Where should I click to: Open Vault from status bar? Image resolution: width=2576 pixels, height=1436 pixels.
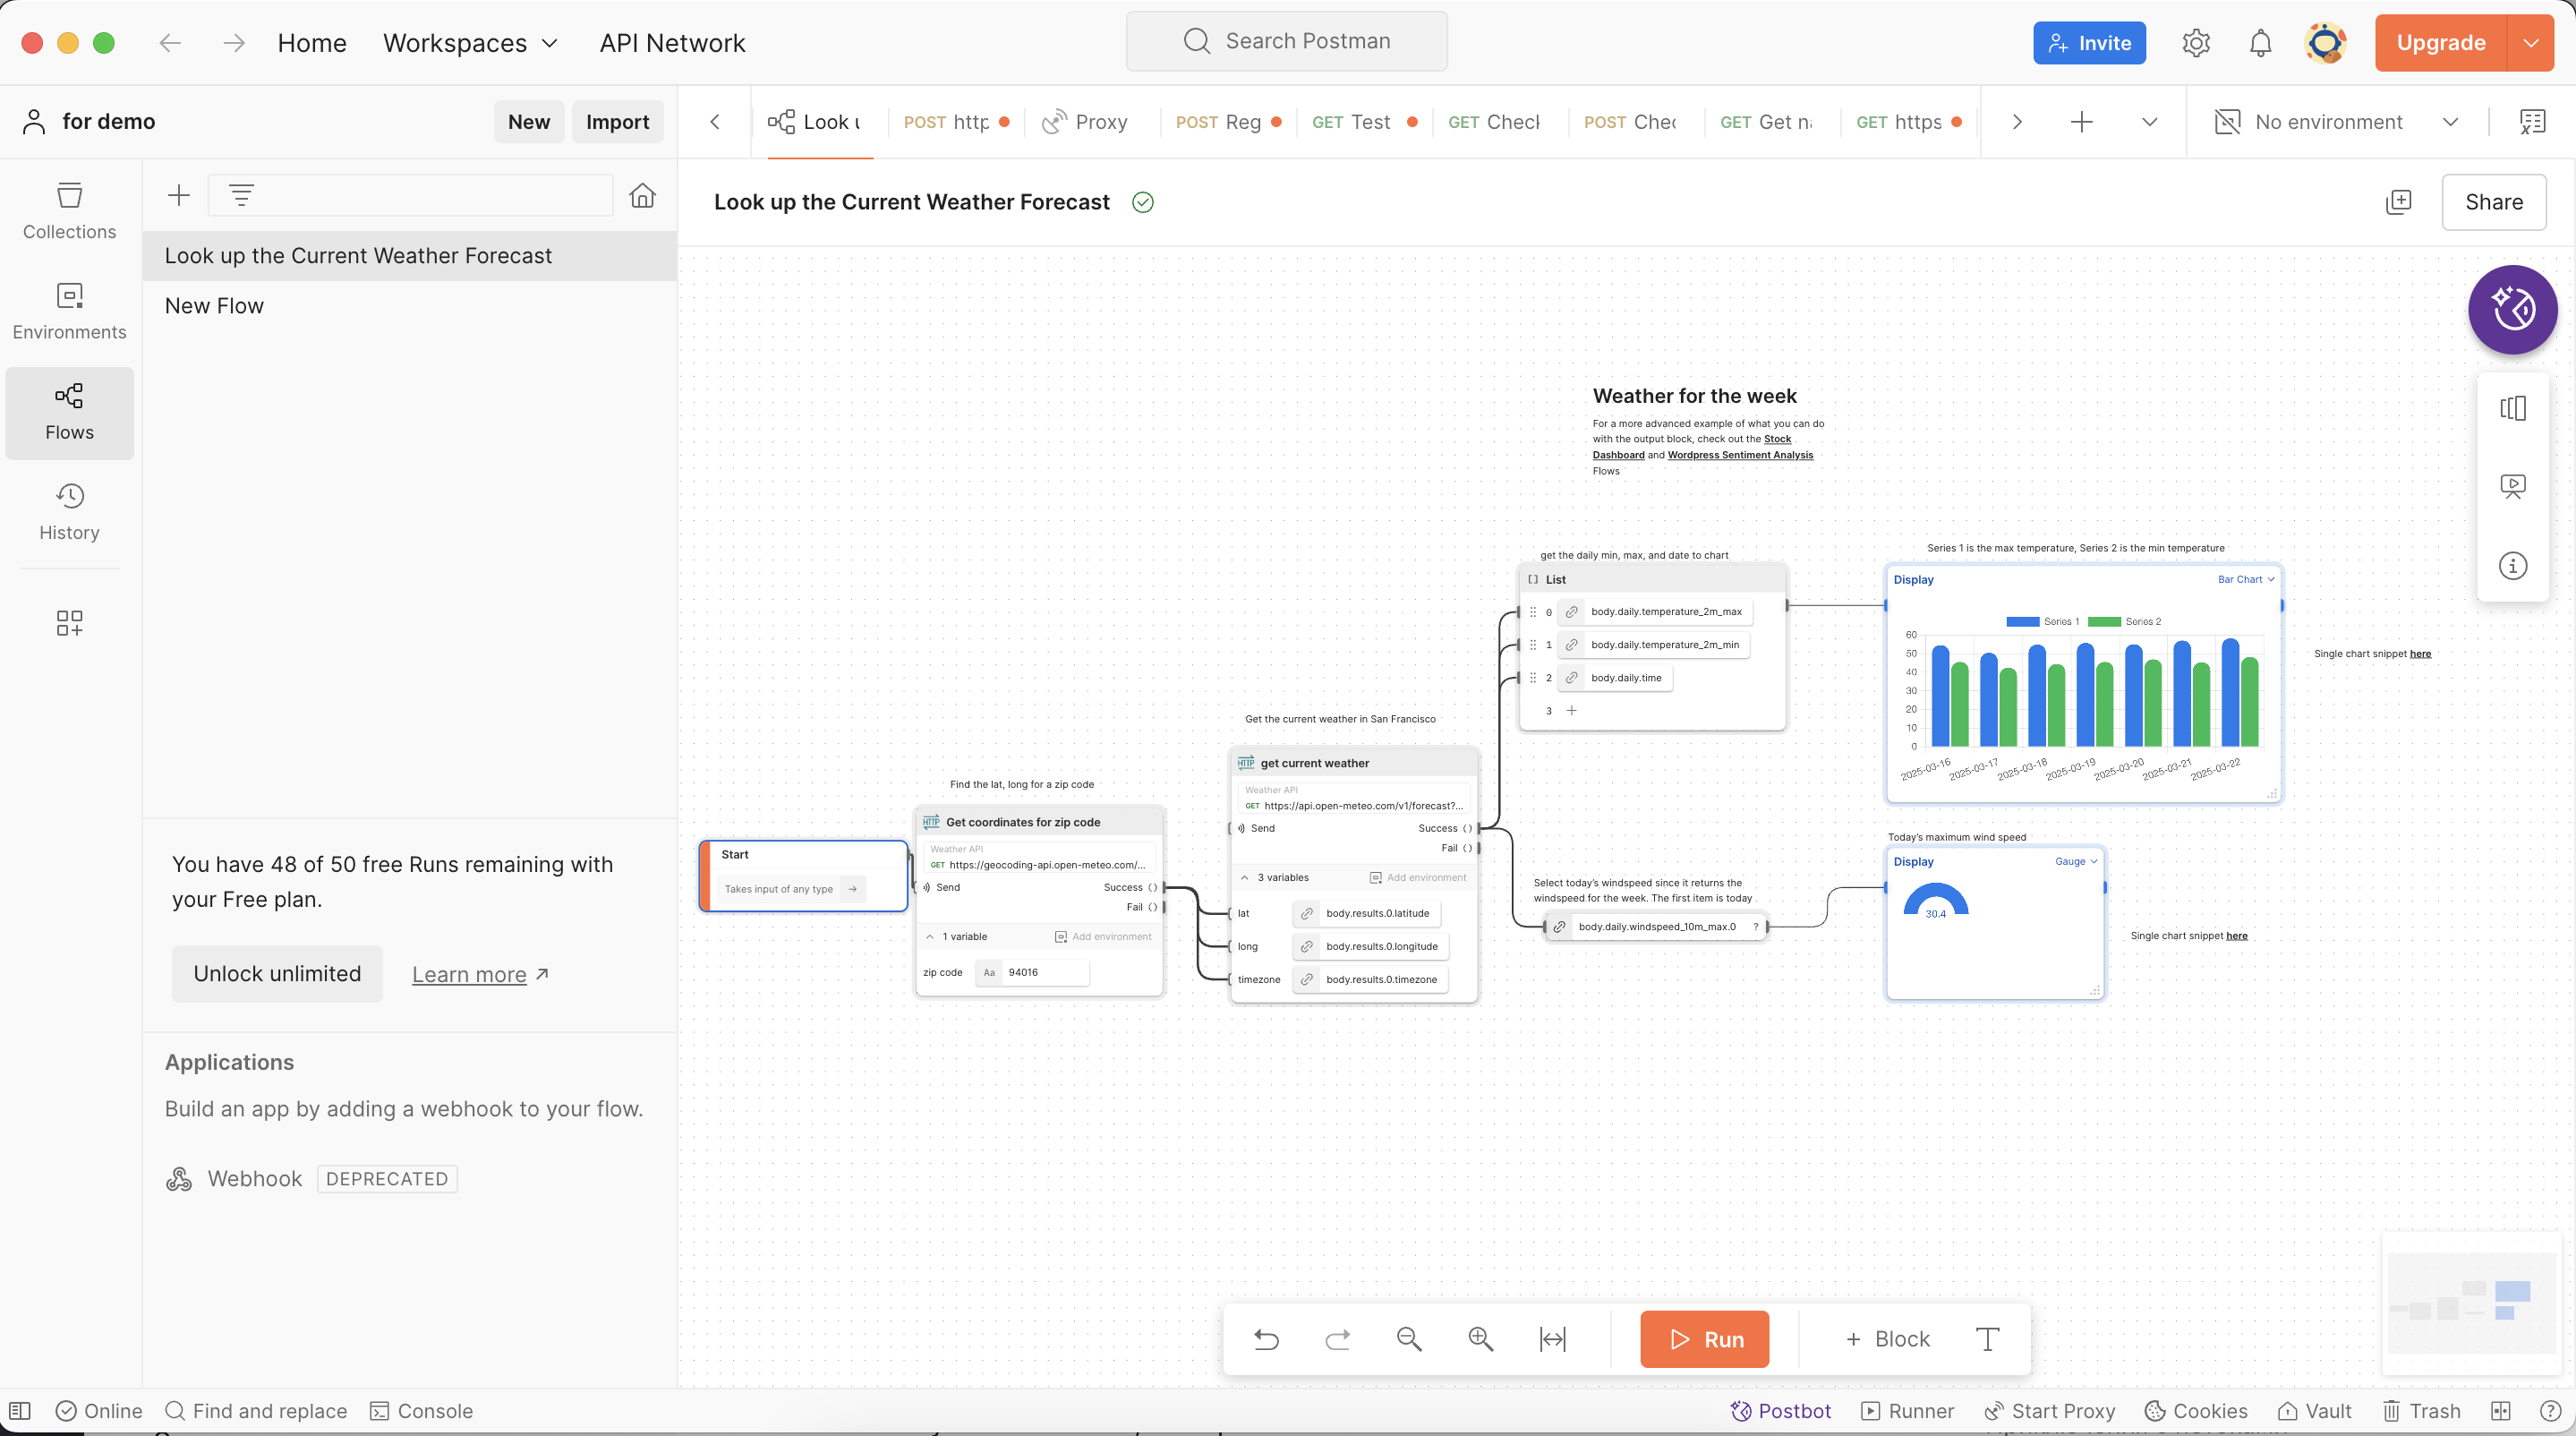pyautogui.click(x=2314, y=1411)
